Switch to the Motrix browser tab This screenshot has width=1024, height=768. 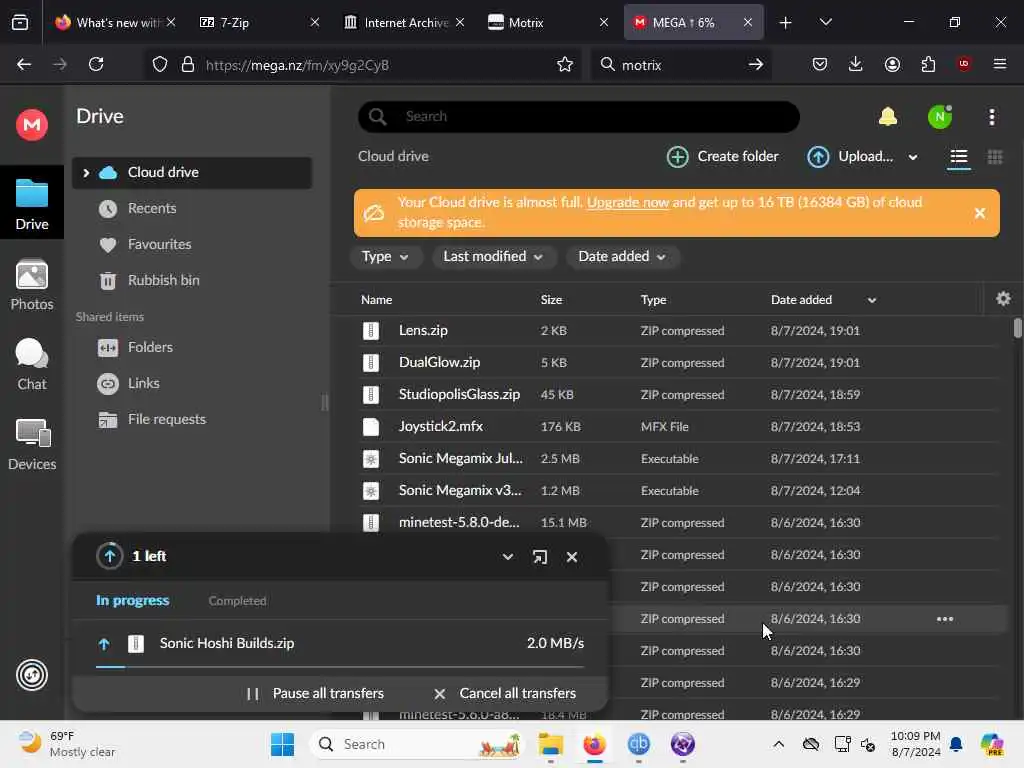(x=549, y=22)
